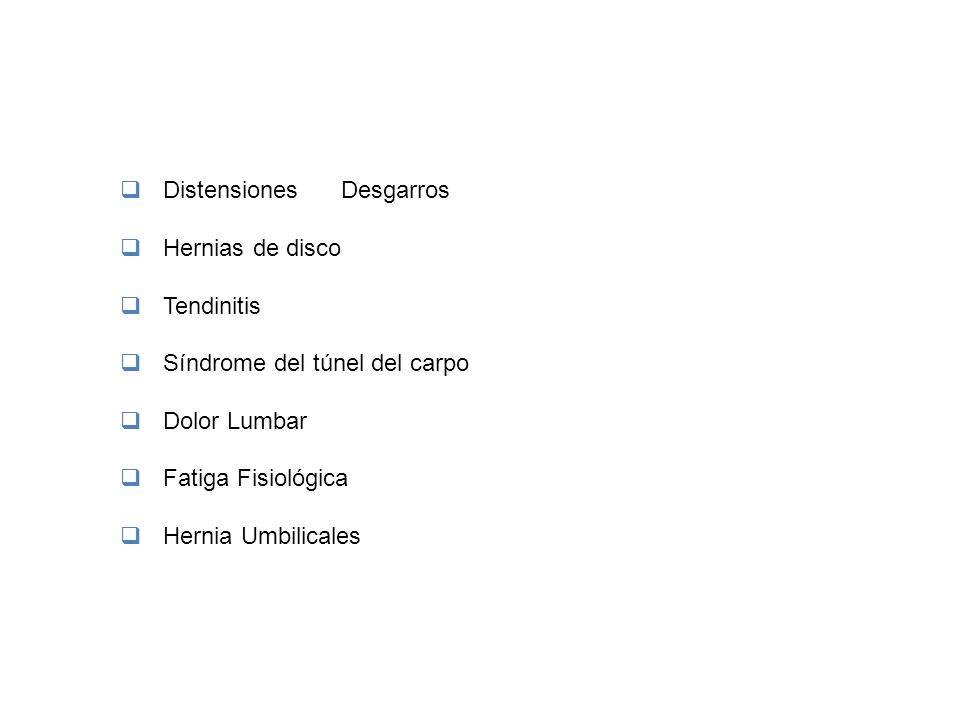
Task: Click the square bullet beside Hernias de disco
Action: [x=130, y=247]
